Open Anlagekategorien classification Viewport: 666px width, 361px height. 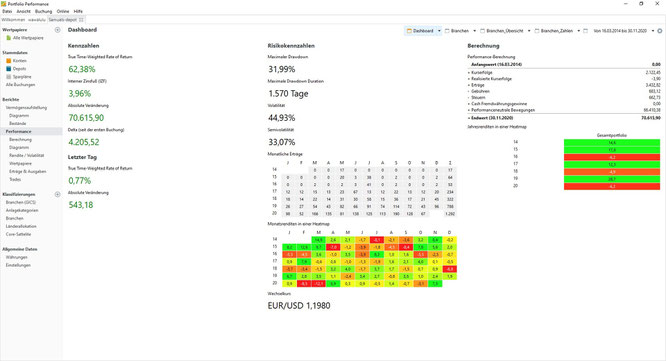(22, 210)
